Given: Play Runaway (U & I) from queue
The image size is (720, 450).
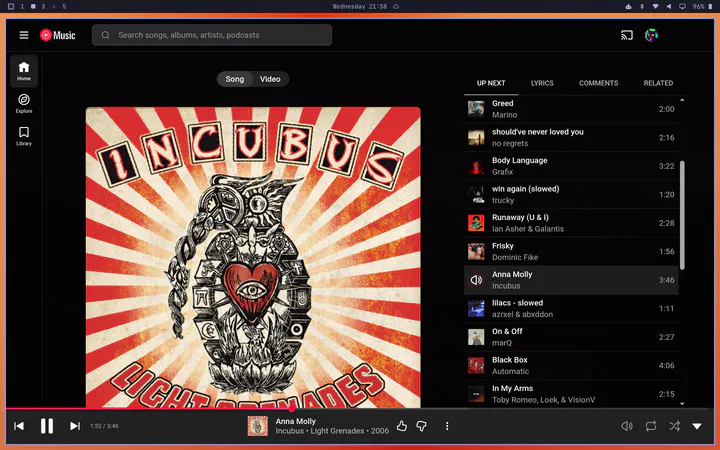Looking at the screenshot, I should [x=571, y=223].
